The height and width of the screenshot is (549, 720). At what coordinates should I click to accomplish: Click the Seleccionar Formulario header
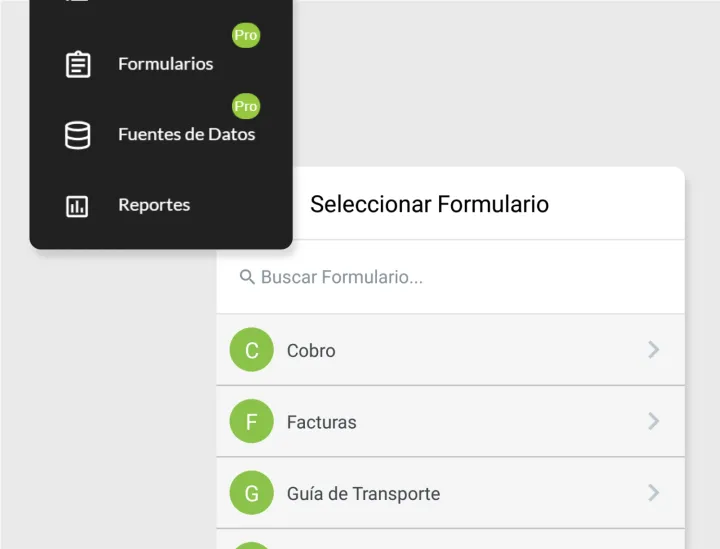point(429,205)
